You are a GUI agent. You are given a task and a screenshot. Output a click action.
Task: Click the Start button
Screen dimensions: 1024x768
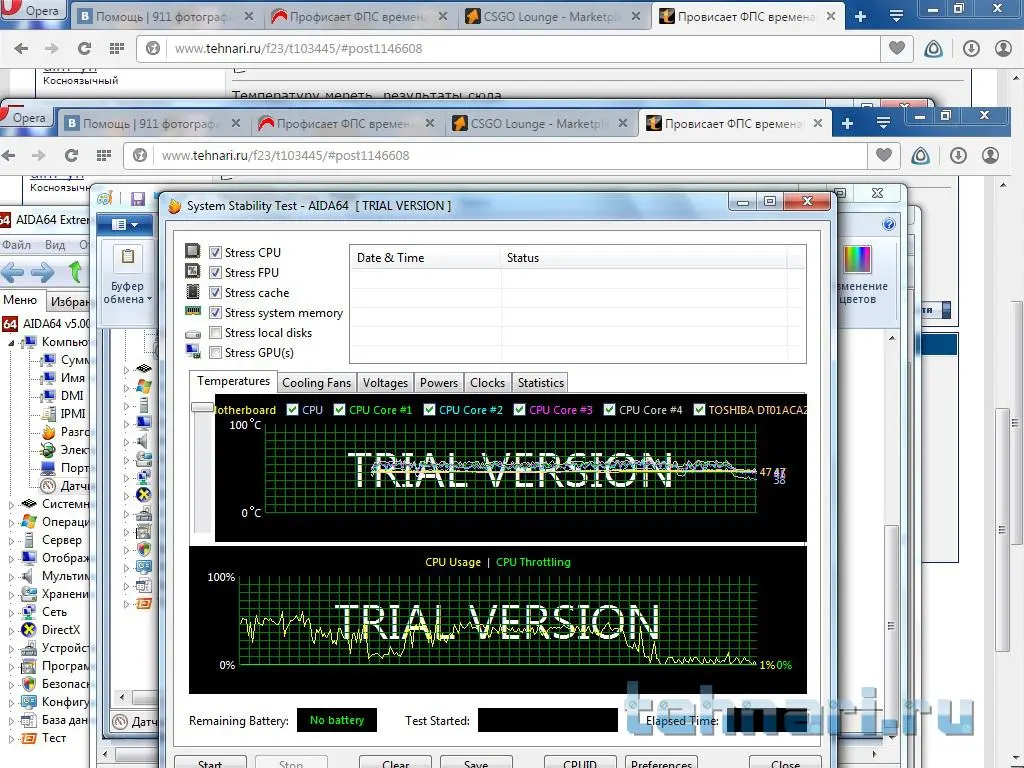coord(210,762)
